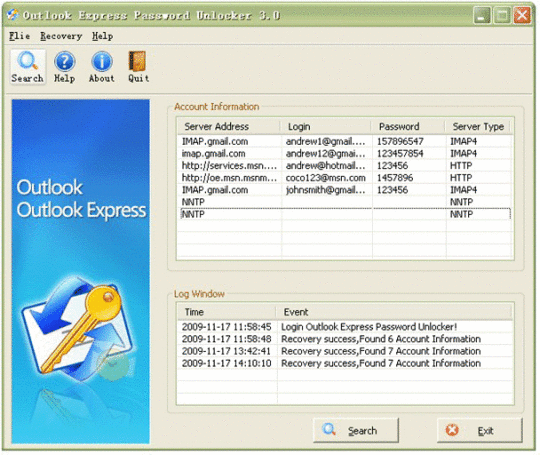
Task: Open the Help menu in menu bar
Action: click(x=102, y=36)
